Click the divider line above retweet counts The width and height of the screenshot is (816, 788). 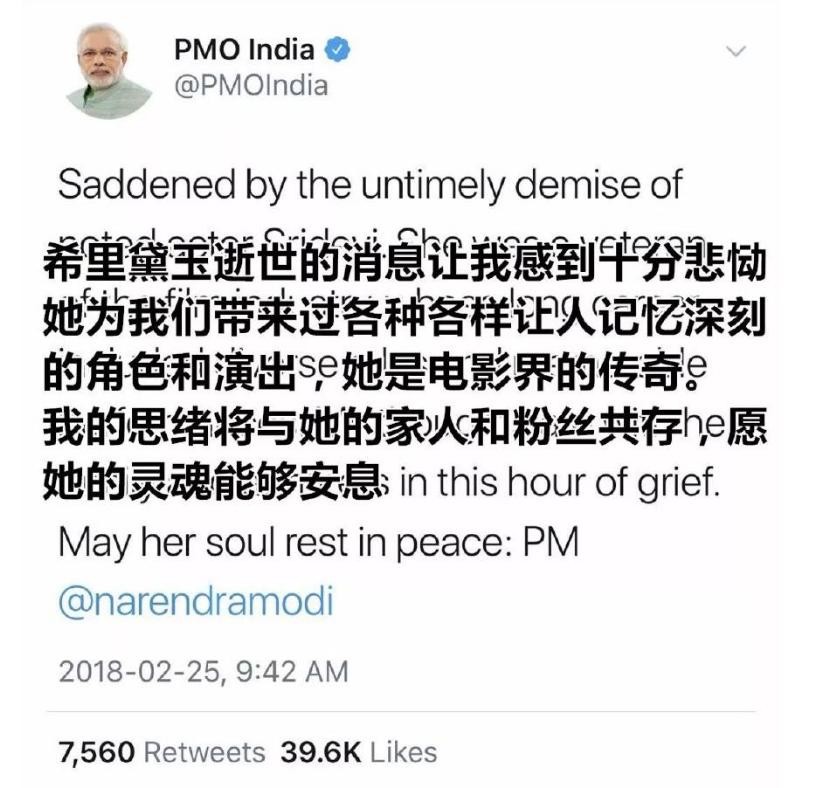[401, 711]
